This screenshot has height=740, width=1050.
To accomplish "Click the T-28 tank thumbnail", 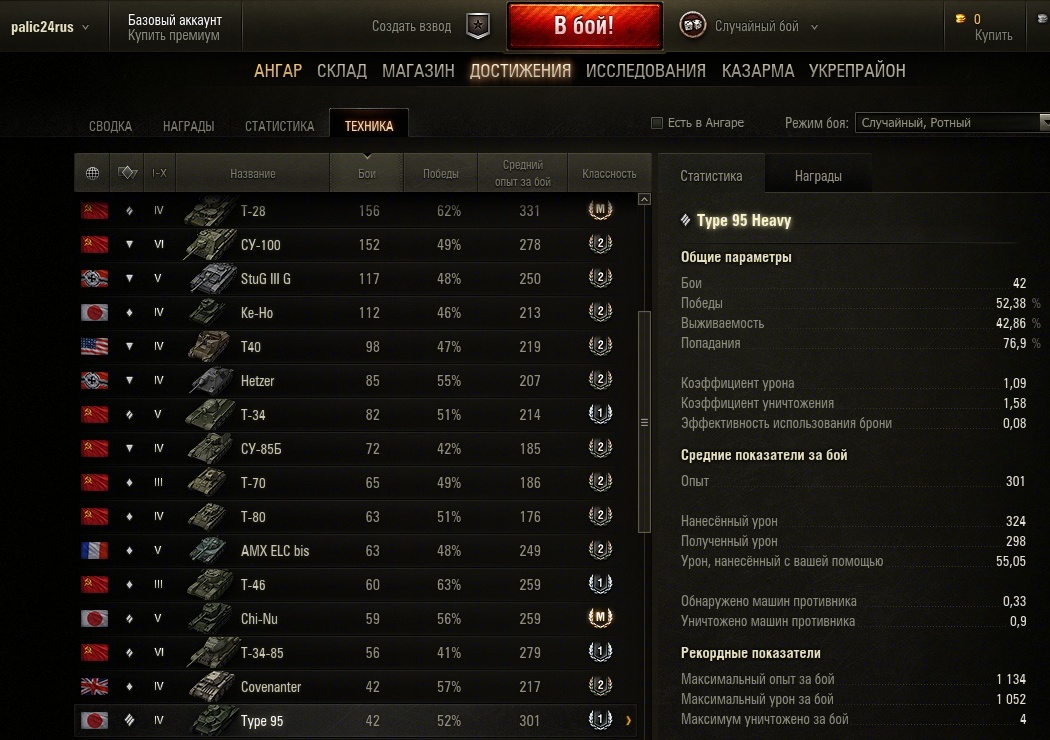I will (210, 211).
